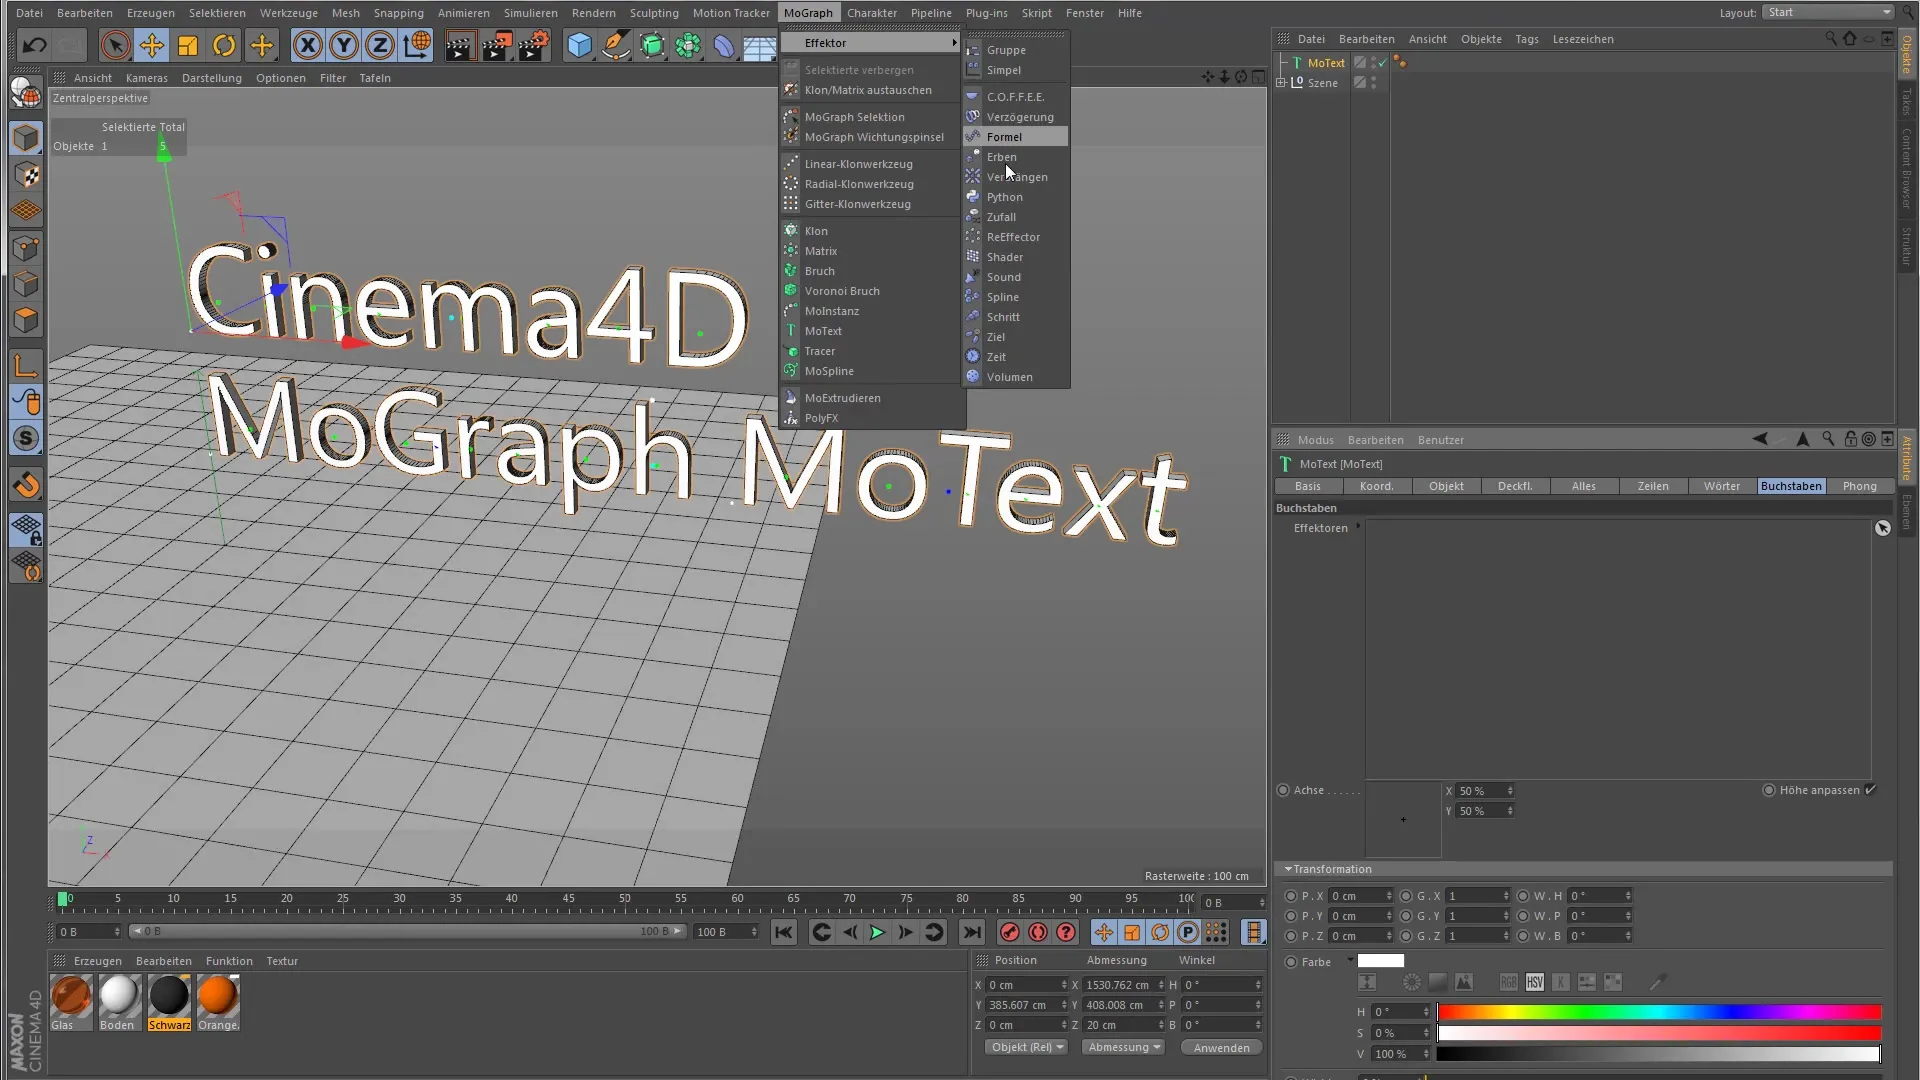Click the Undo arrow icon
1920x1080 pixels.
click(34, 45)
